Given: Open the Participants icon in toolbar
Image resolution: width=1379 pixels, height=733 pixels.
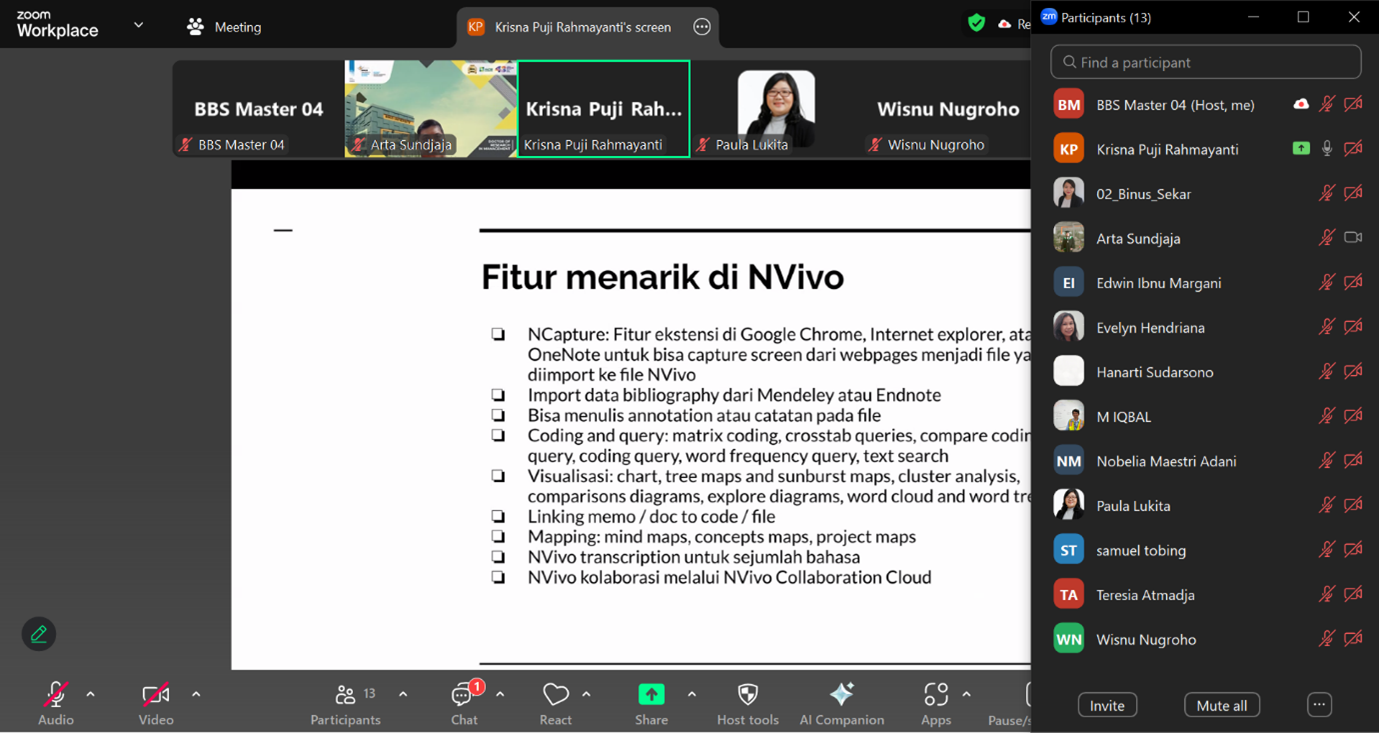Looking at the screenshot, I should [x=345, y=694].
